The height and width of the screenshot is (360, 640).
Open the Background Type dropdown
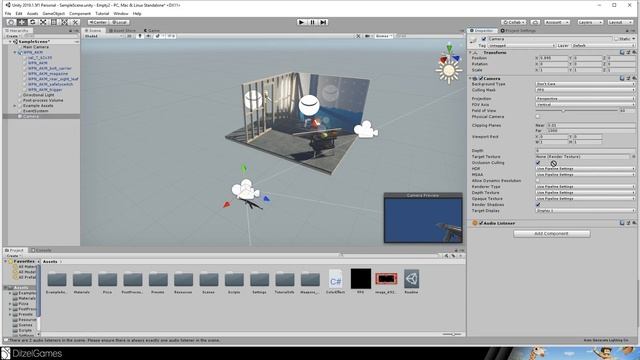(585, 84)
